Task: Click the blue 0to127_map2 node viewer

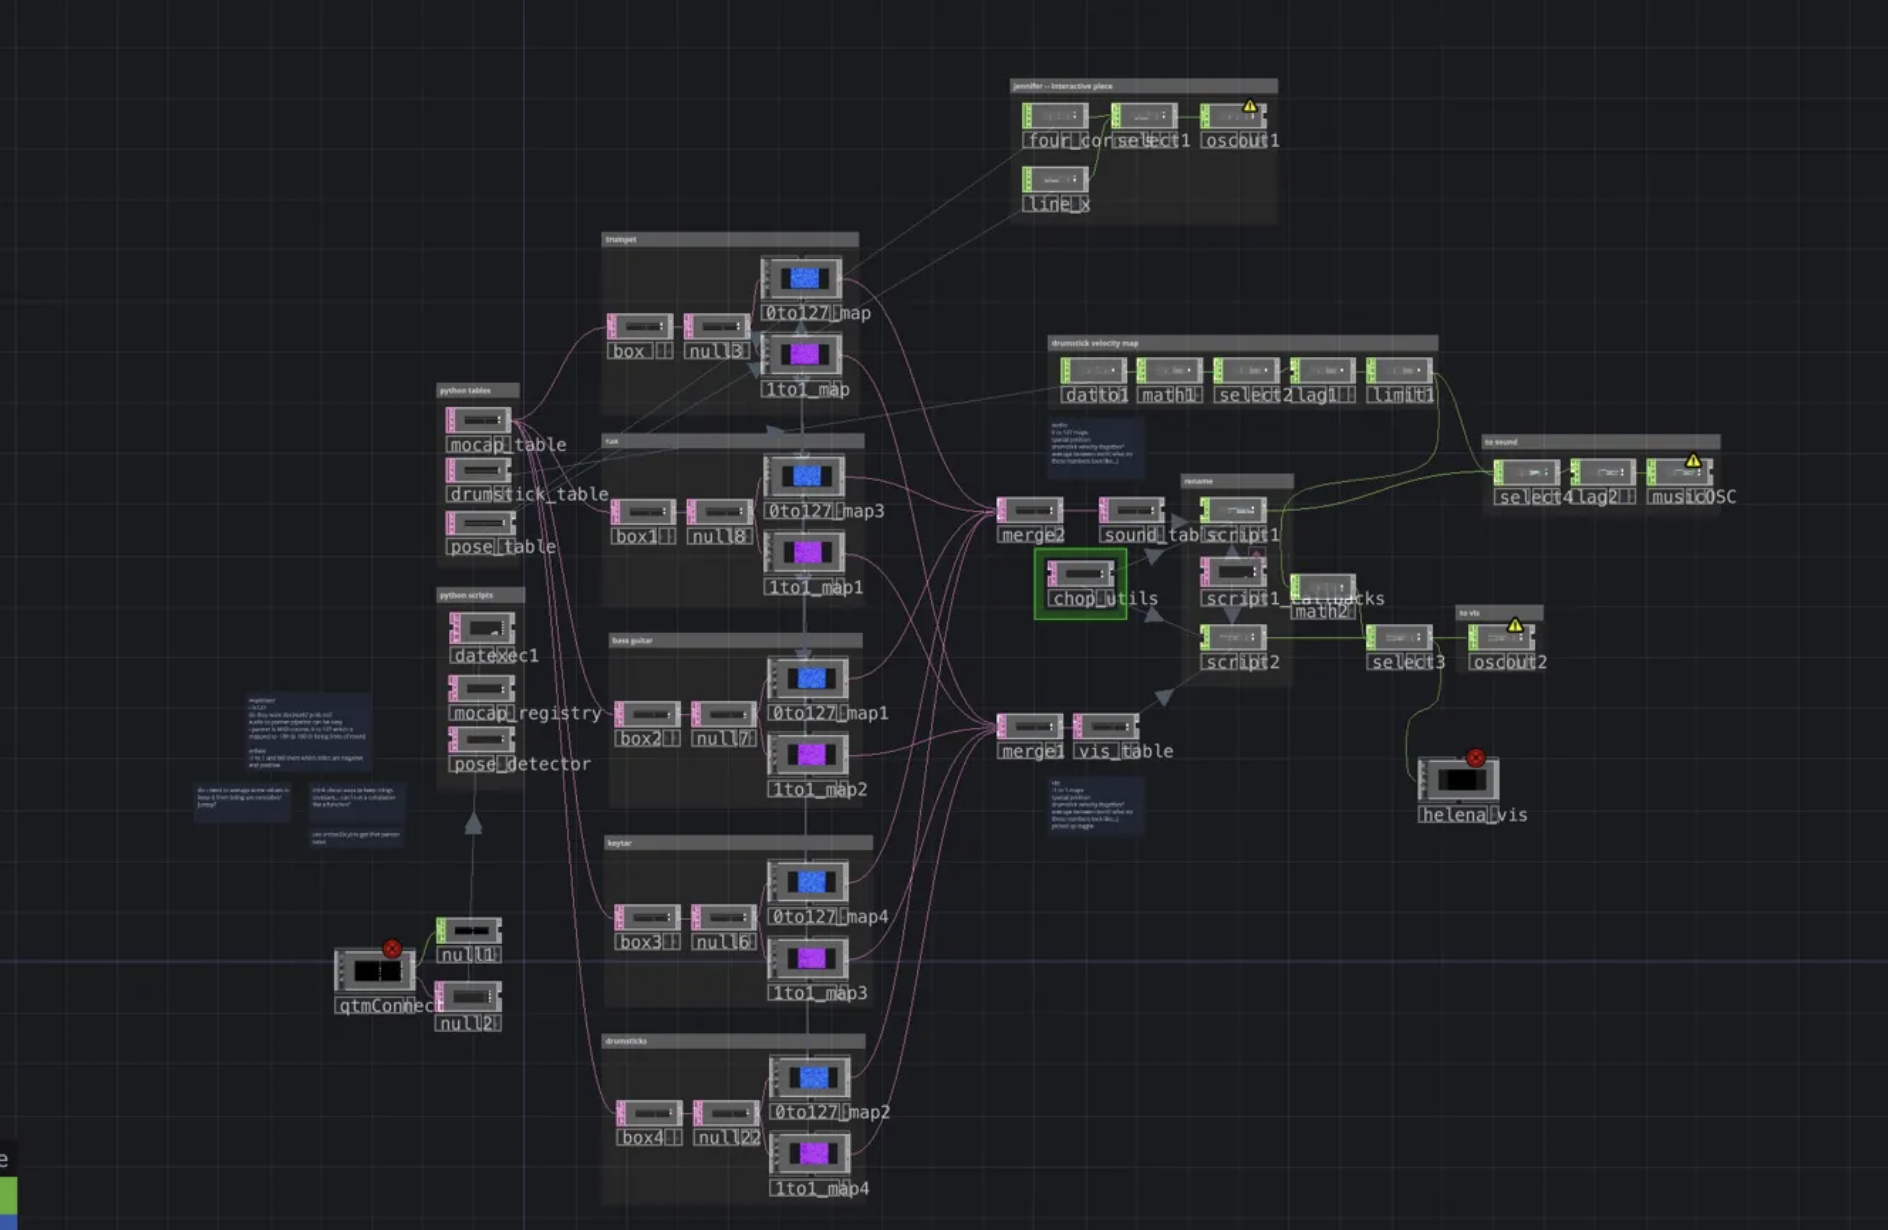Action: click(x=810, y=1077)
